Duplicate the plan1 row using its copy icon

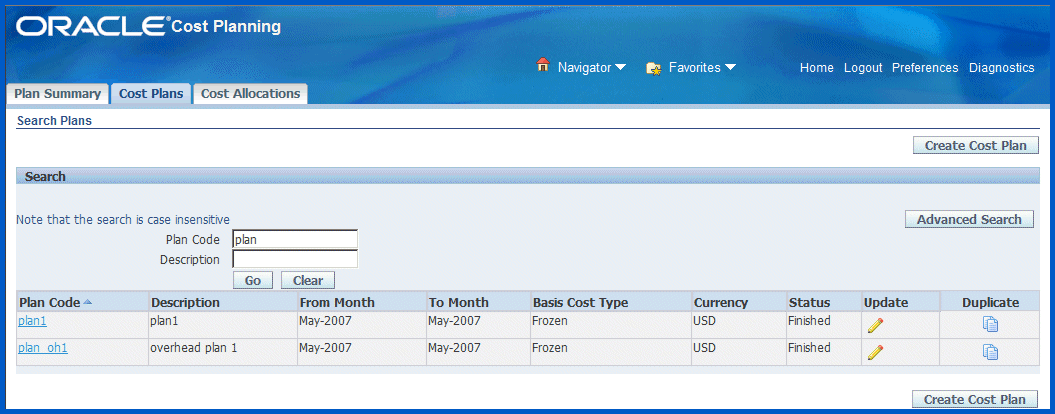pos(990,325)
